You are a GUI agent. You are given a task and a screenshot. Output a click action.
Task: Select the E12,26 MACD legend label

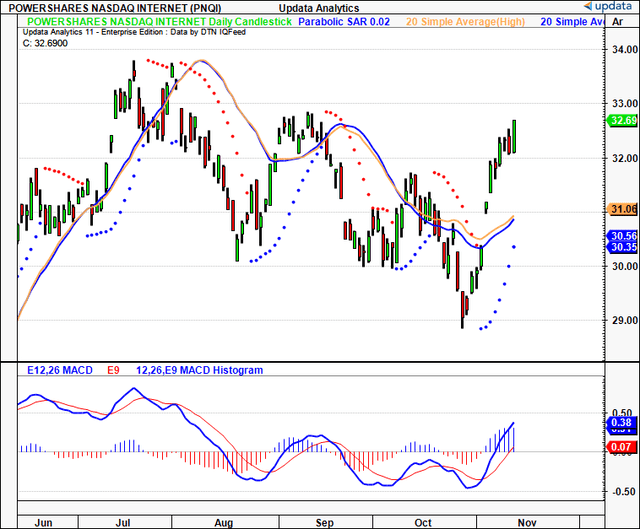(60, 370)
